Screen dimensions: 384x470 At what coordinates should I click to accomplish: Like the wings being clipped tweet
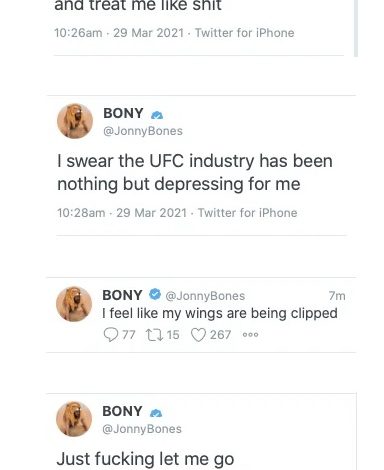click(x=198, y=335)
